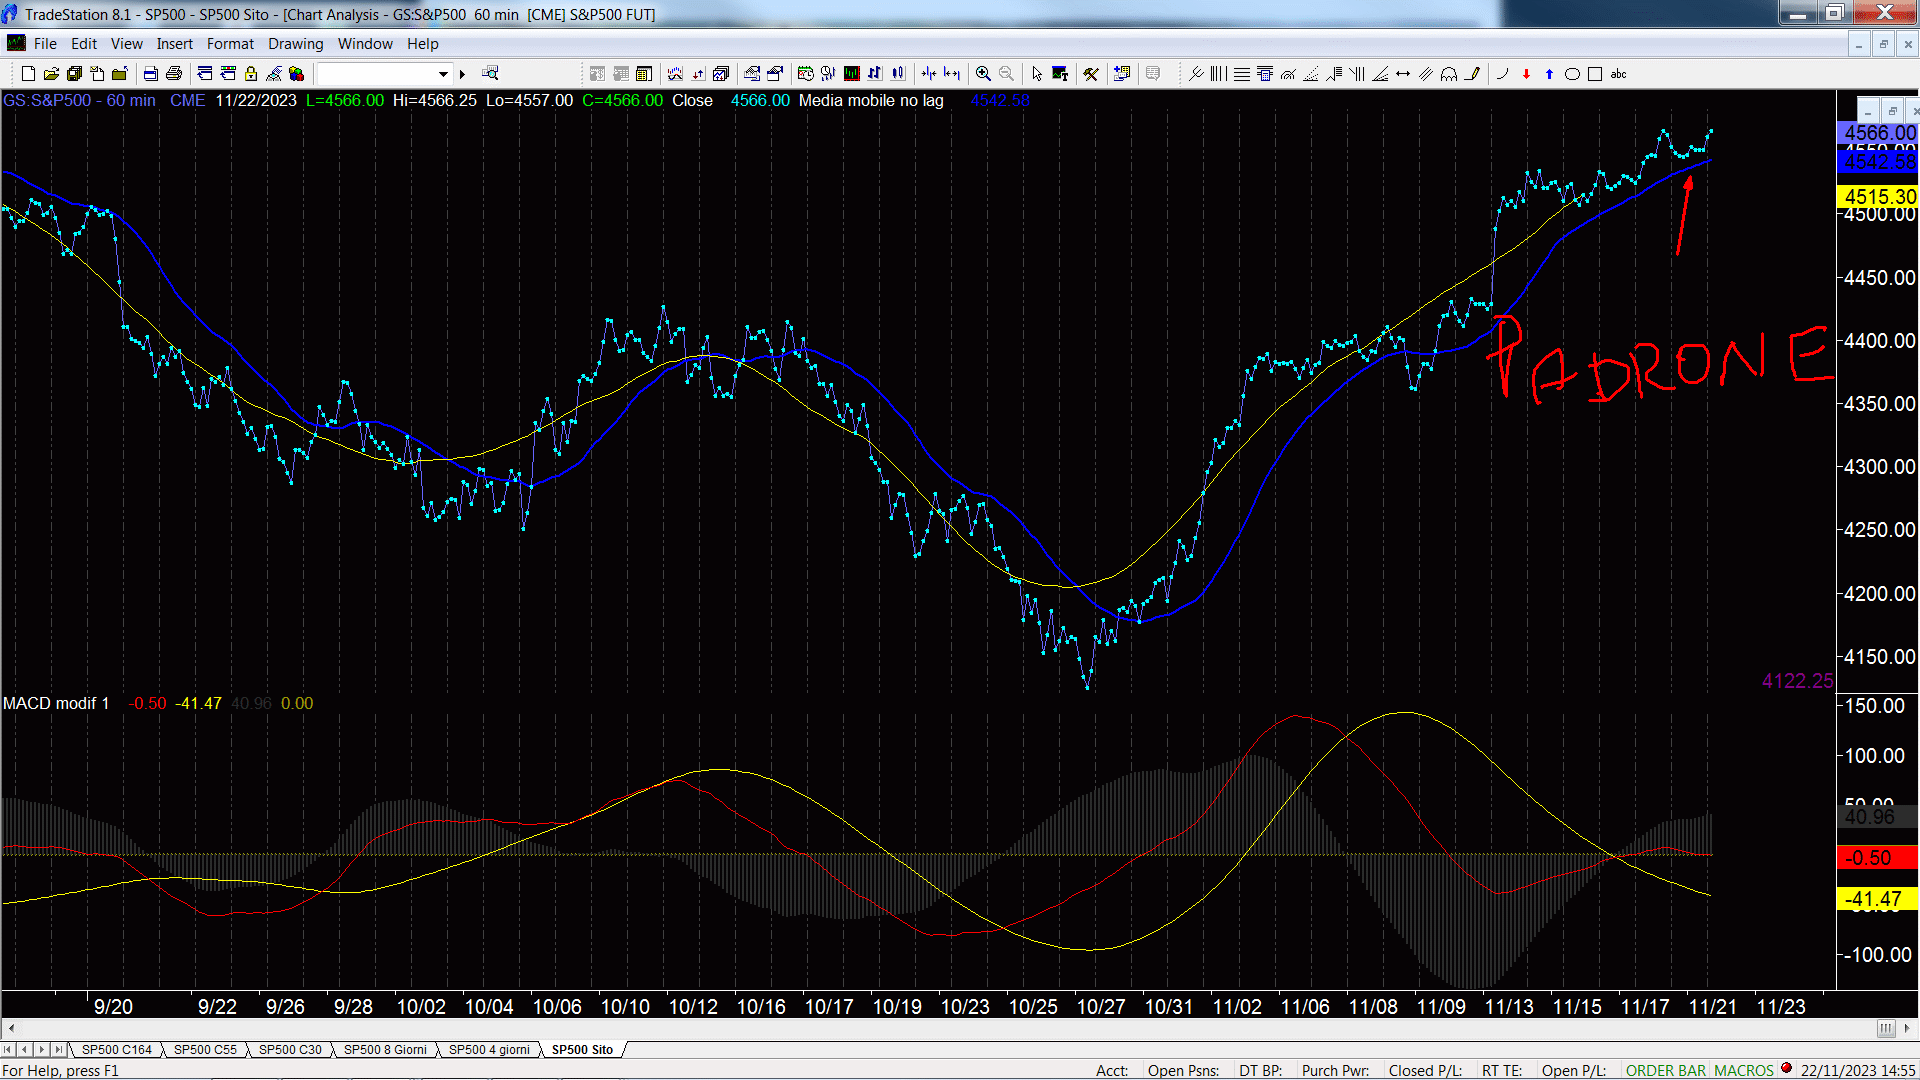Click the colored cubes icon
The height and width of the screenshot is (1080, 1920).
click(296, 73)
